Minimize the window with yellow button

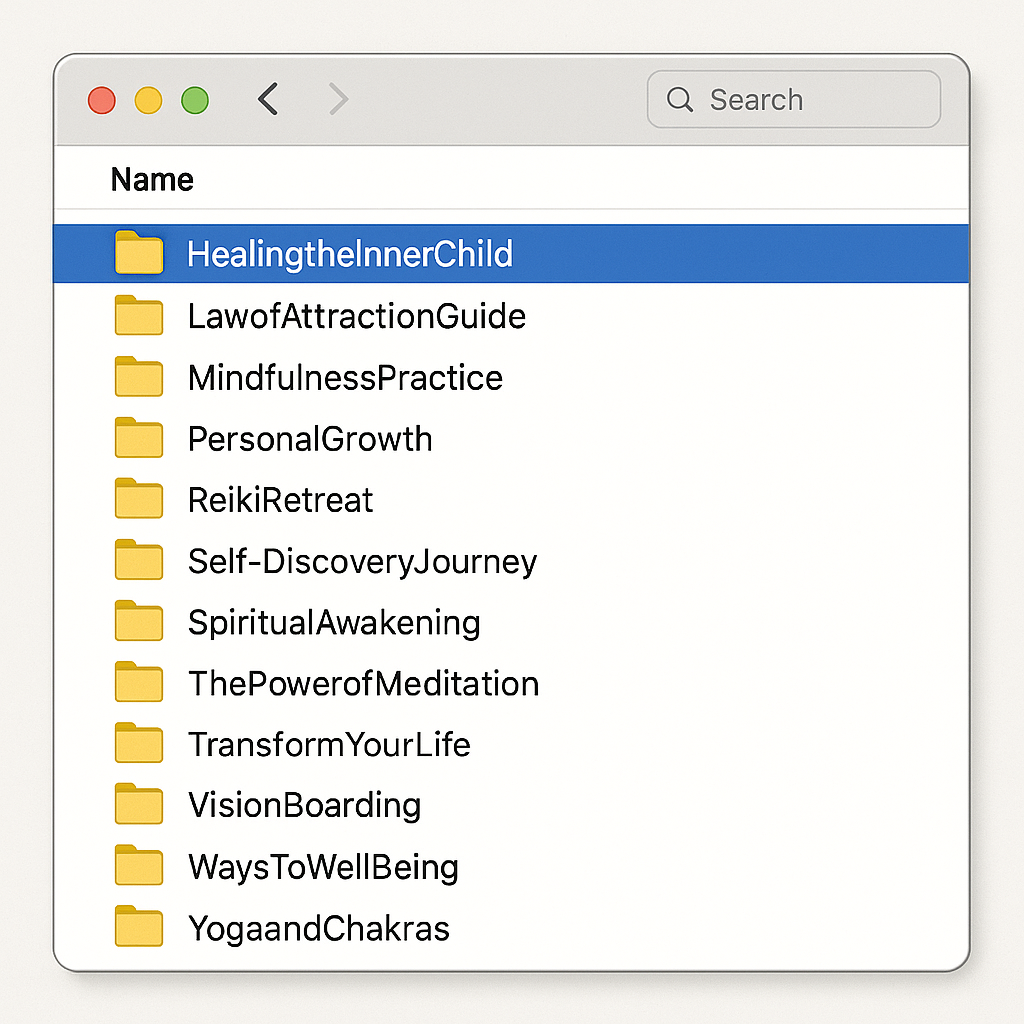pyautogui.click(x=148, y=100)
